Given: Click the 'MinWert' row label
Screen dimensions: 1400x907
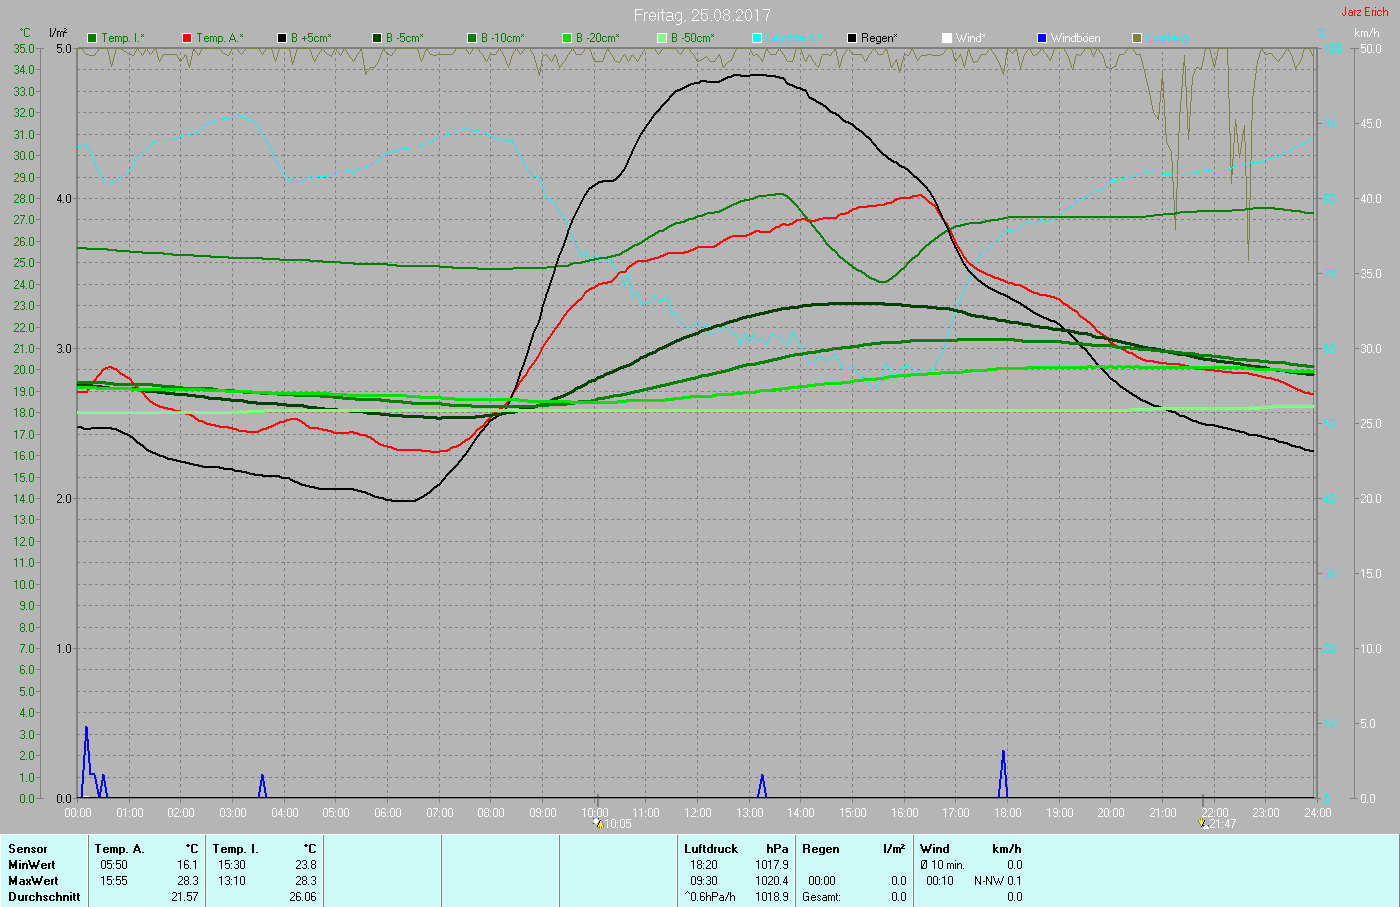Looking at the screenshot, I should point(32,865).
